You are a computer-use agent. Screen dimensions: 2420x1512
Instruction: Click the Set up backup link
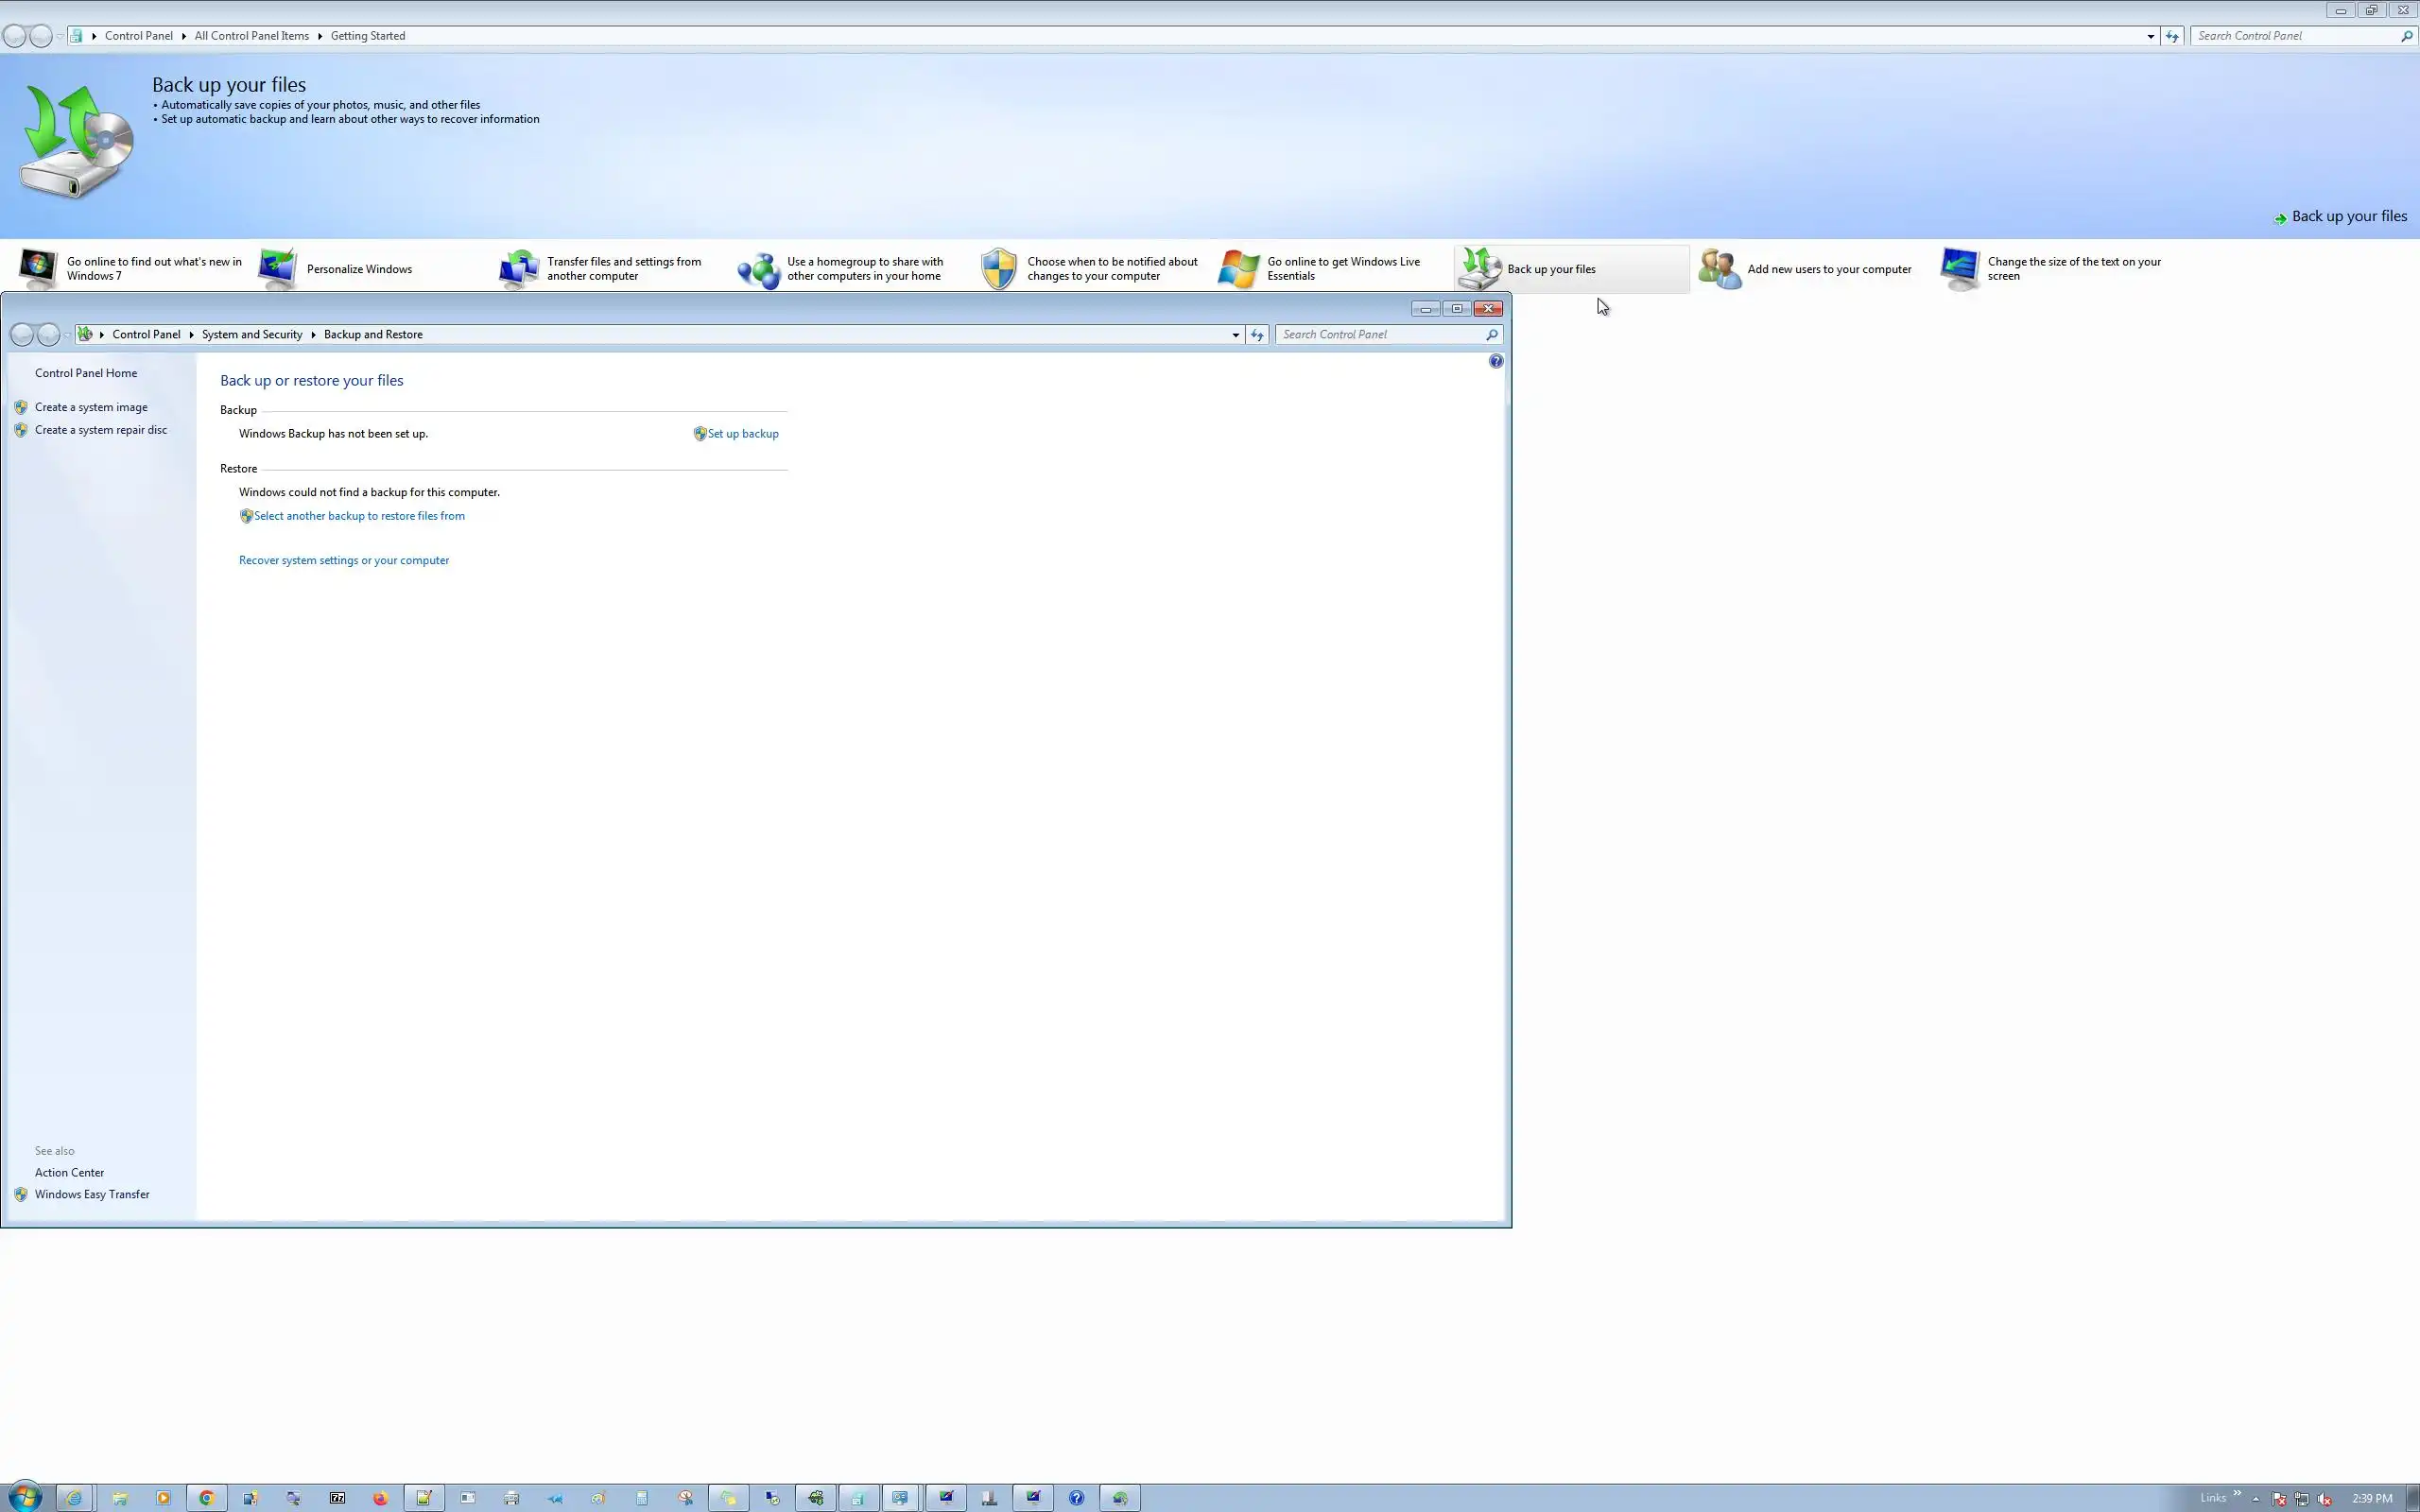pyautogui.click(x=742, y=434)
